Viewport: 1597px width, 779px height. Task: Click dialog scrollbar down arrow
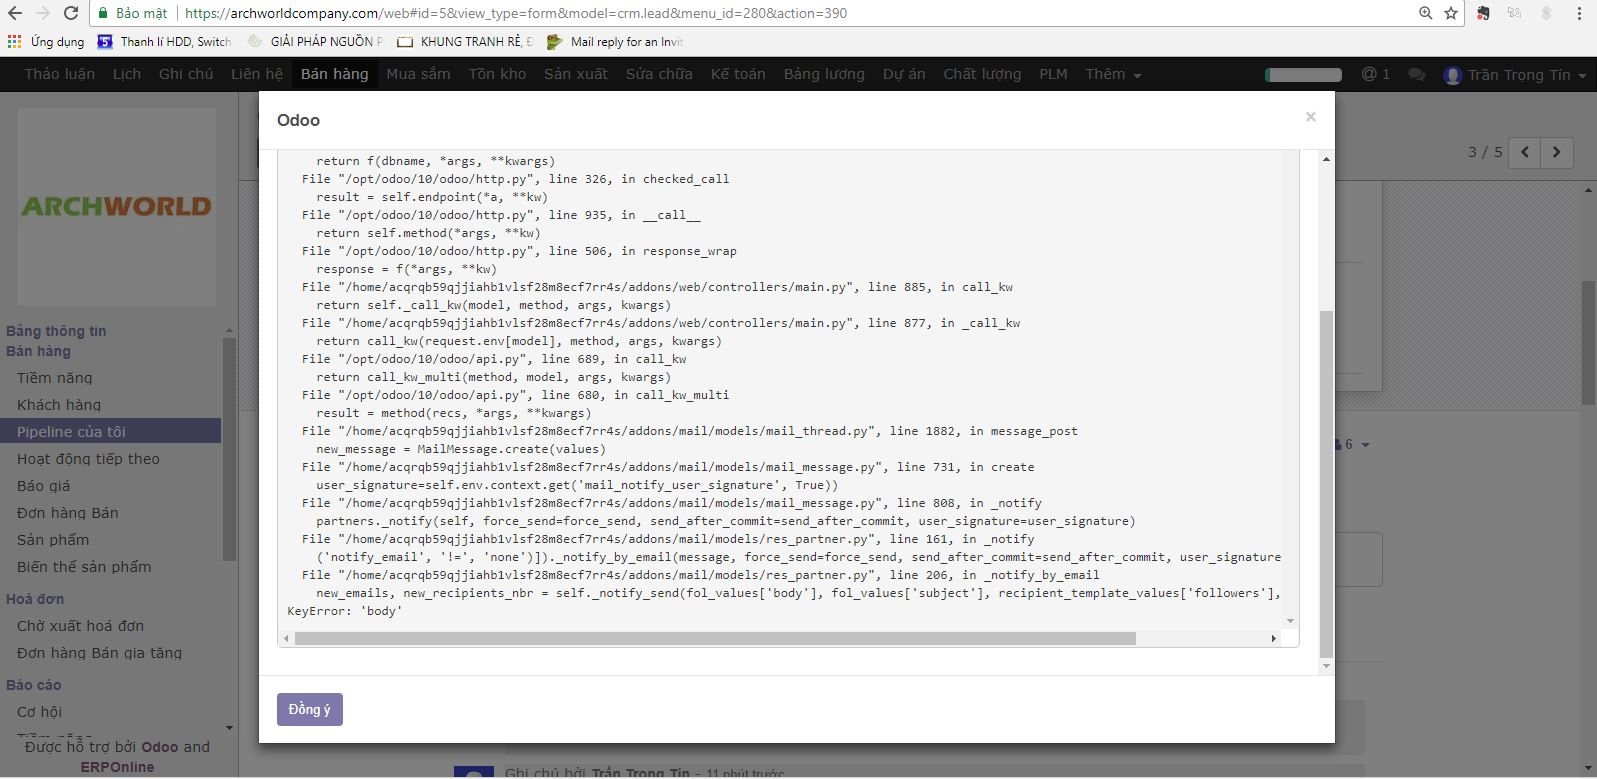[1327, 666]
